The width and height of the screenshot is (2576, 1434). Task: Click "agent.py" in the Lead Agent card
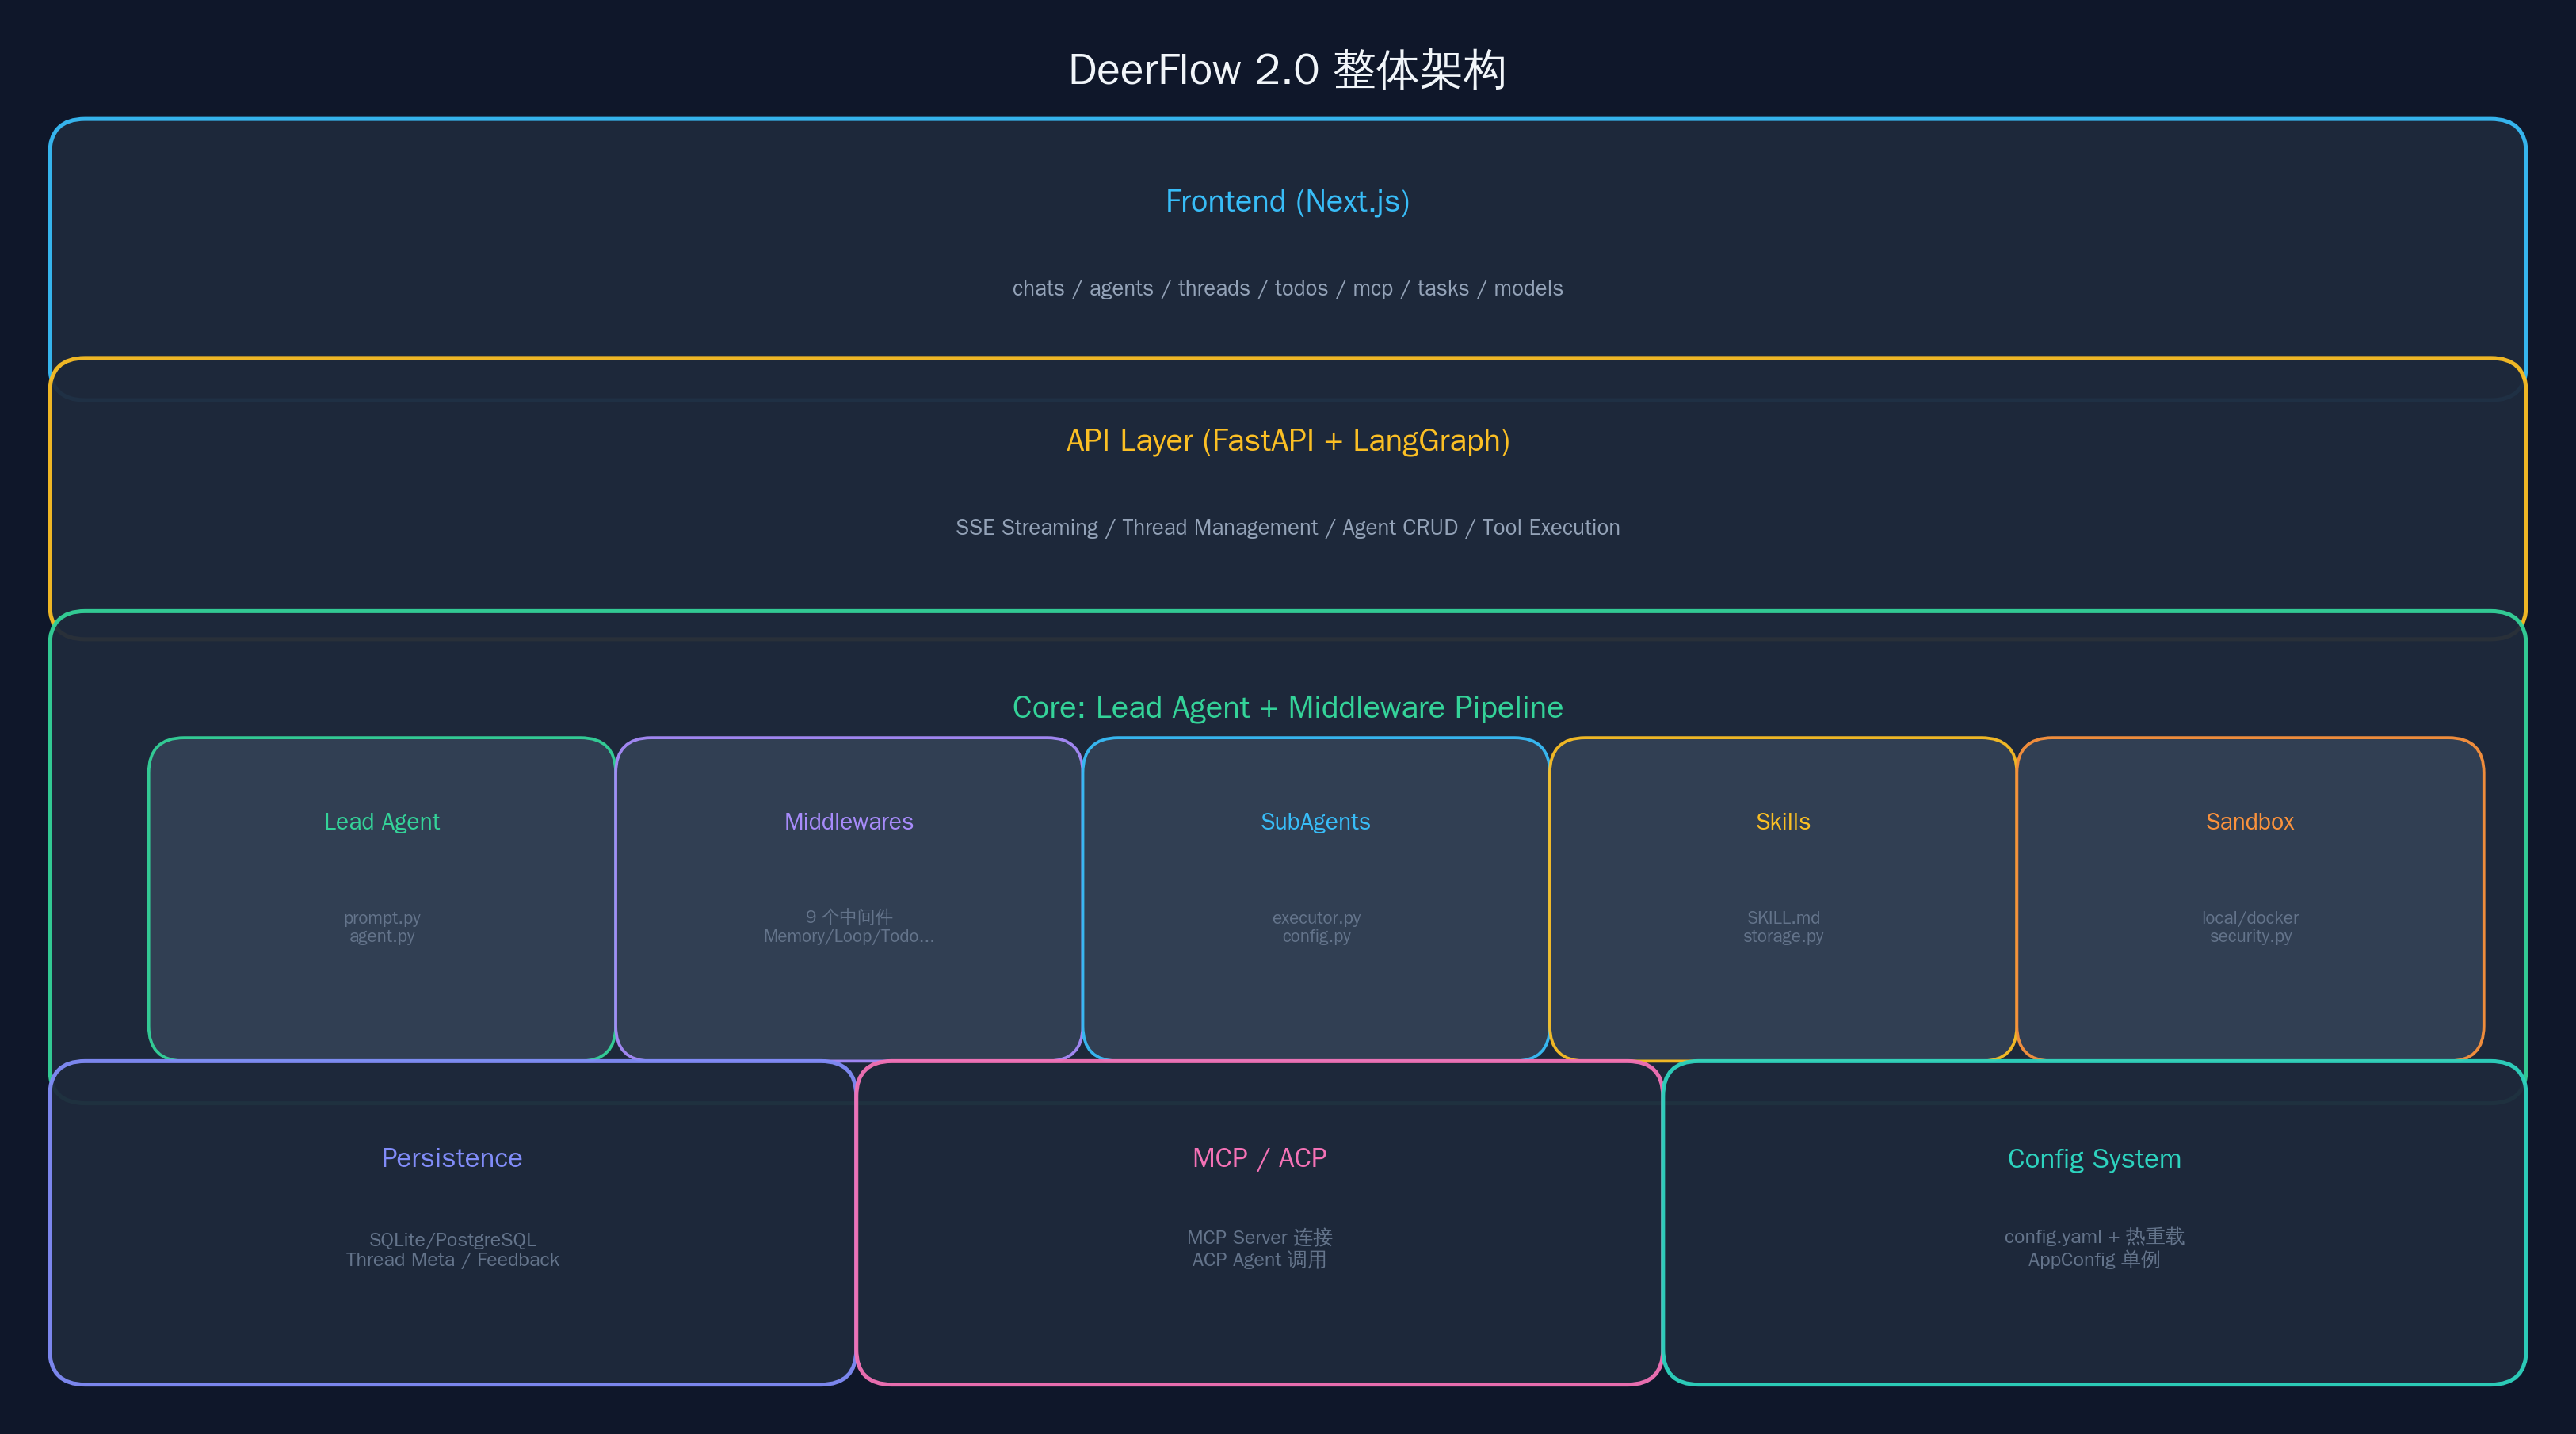pos(382,936)
